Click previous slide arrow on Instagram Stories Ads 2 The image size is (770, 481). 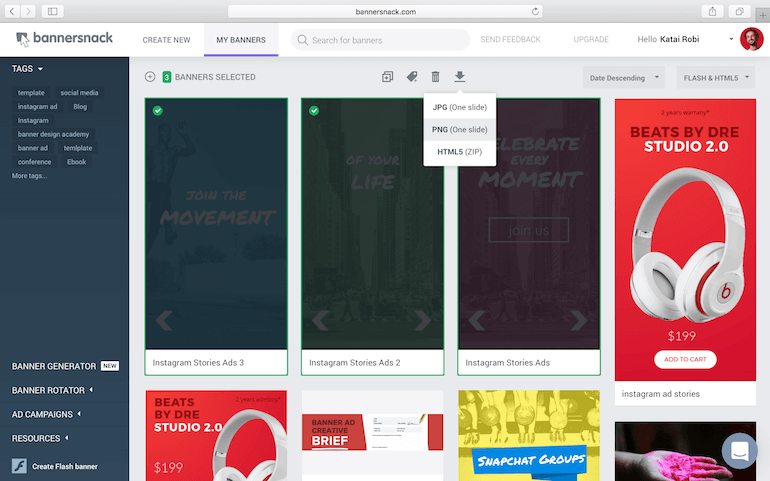[321, 320]
